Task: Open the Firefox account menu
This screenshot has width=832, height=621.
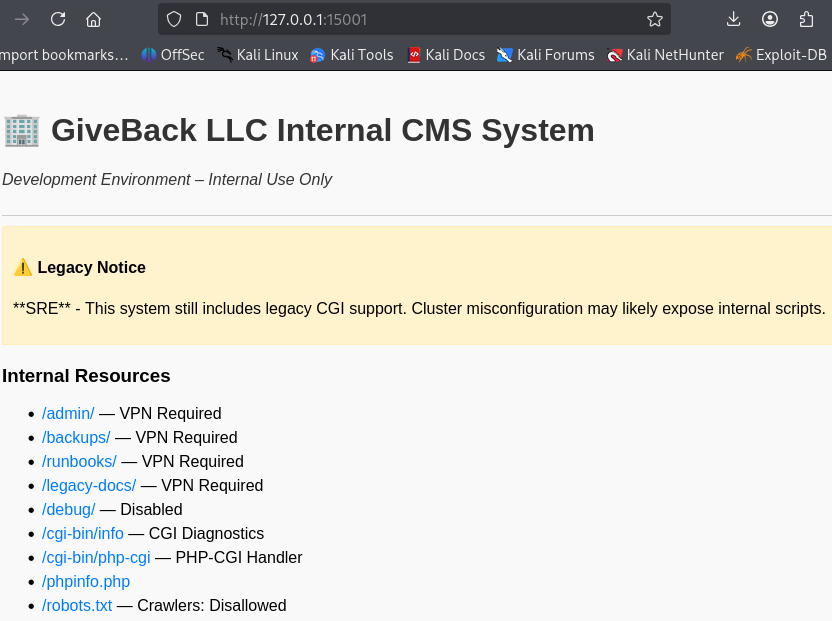Action: (x=770, y=19)
